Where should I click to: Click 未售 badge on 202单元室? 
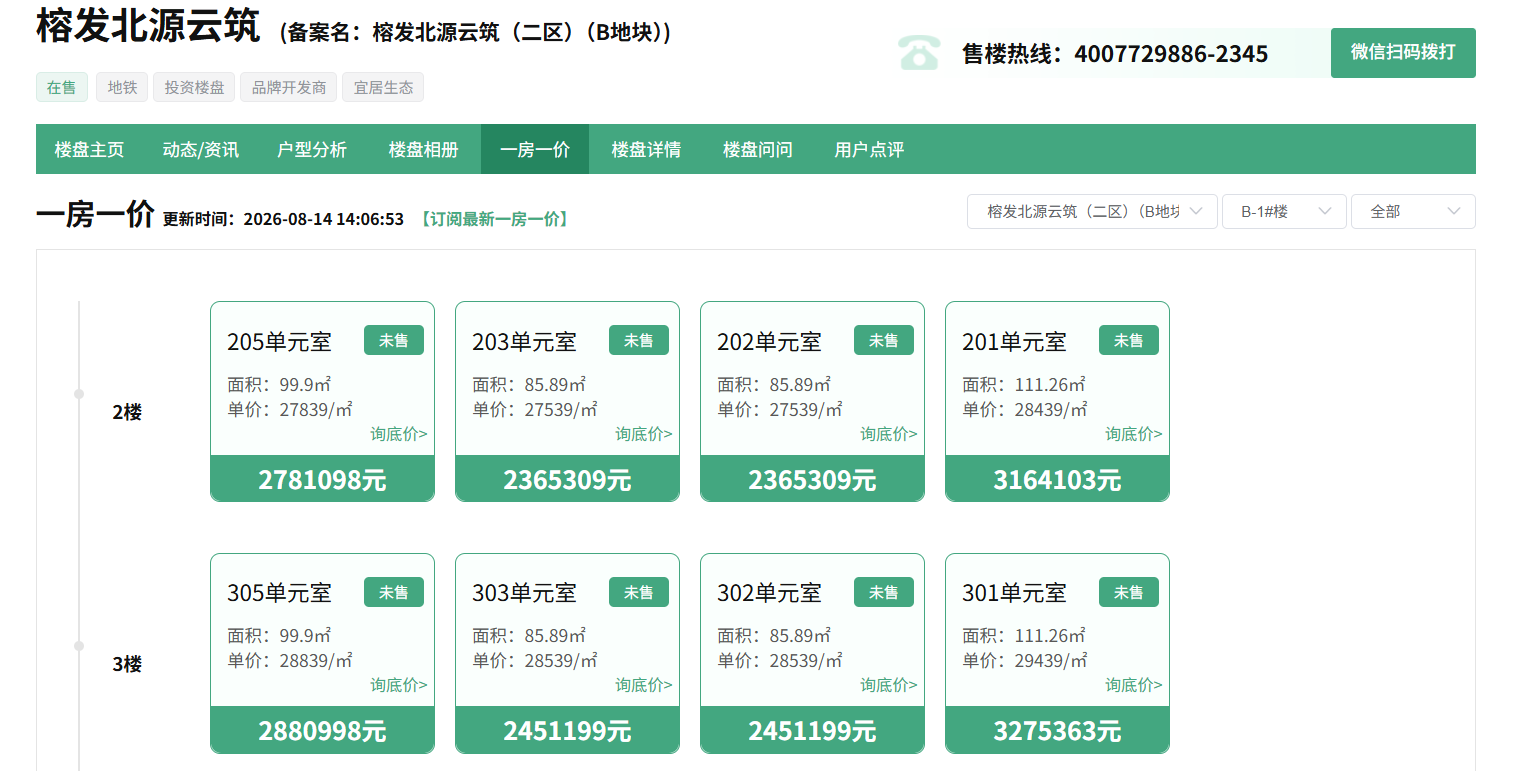pos(884,340)
